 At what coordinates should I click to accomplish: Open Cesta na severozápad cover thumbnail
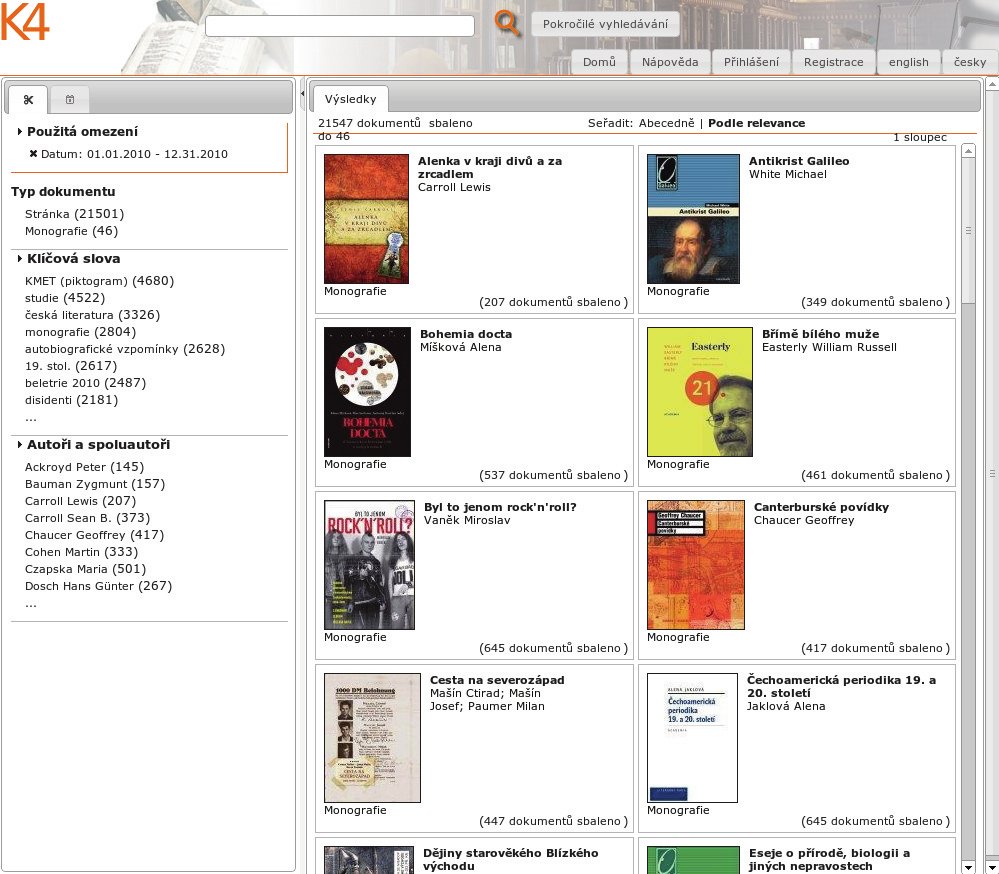click(372, 738)
